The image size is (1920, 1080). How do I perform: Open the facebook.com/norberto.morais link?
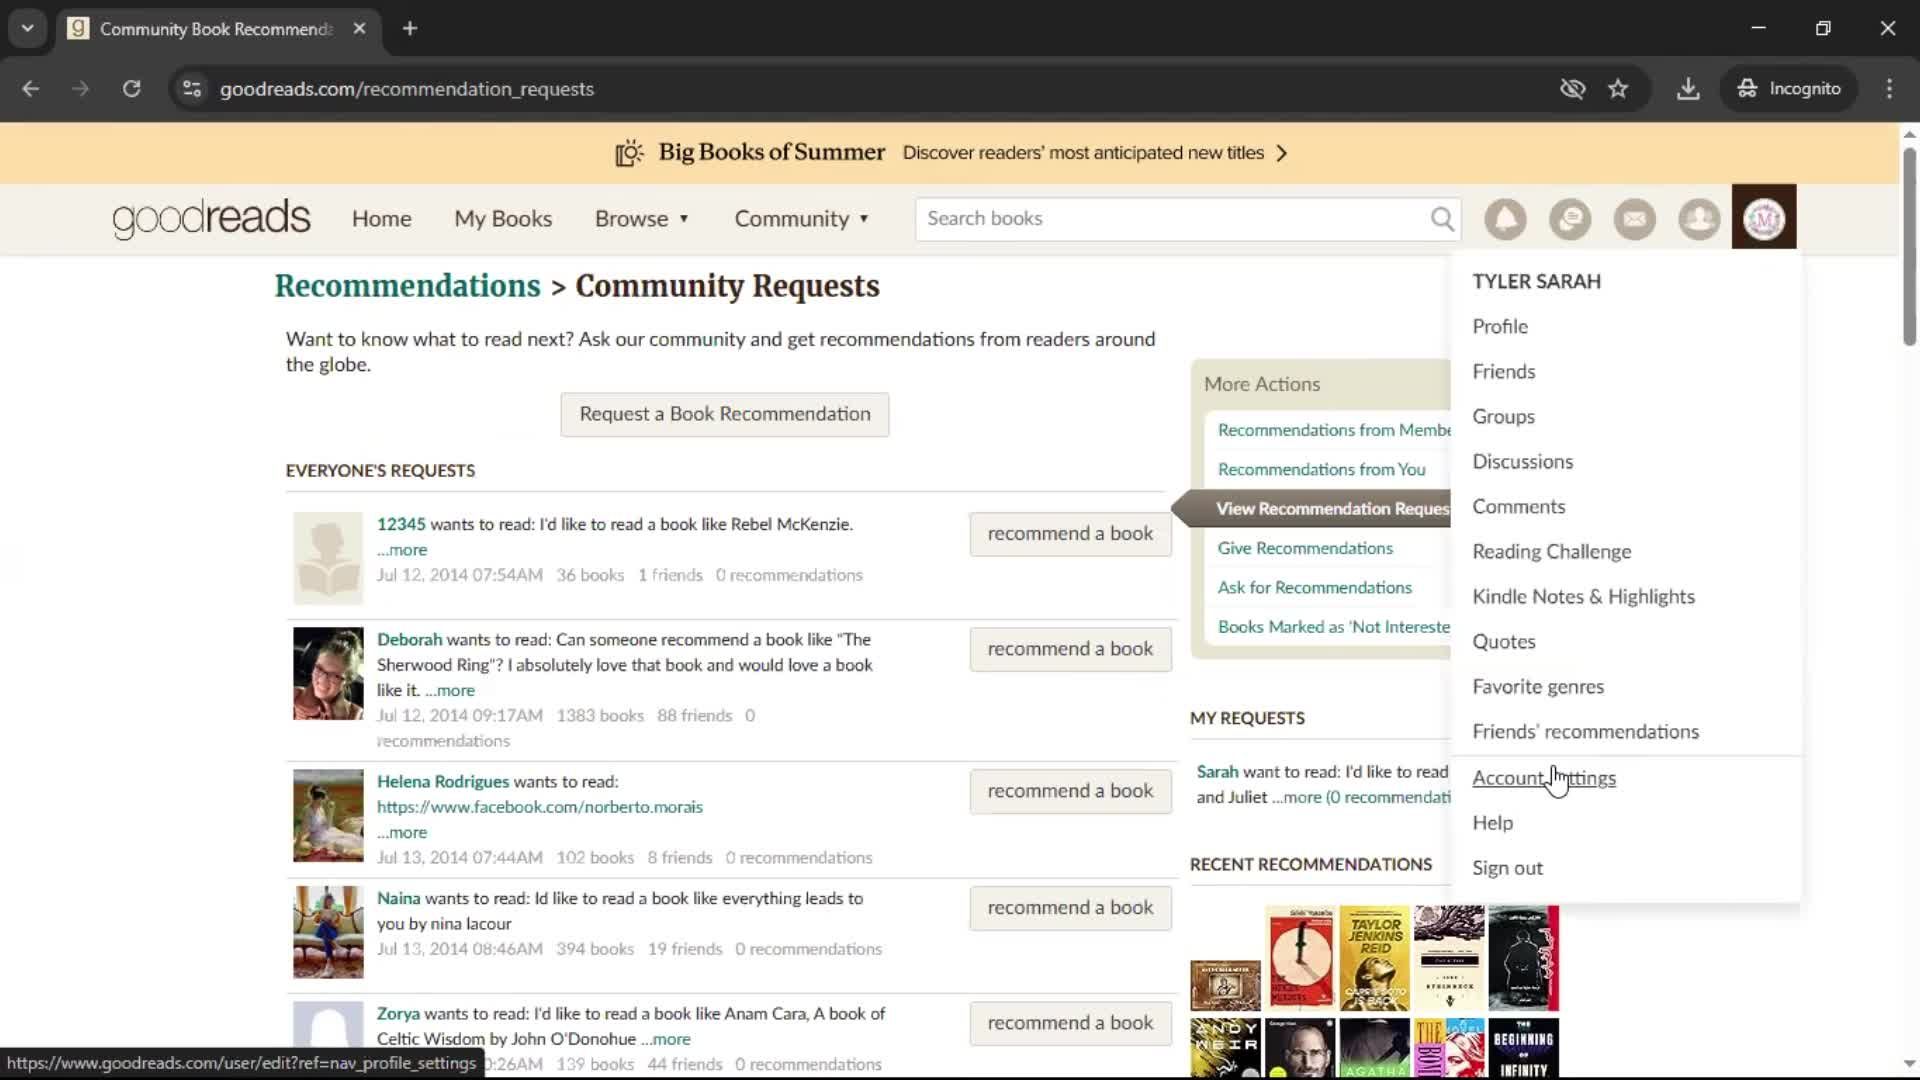[540, 807]
